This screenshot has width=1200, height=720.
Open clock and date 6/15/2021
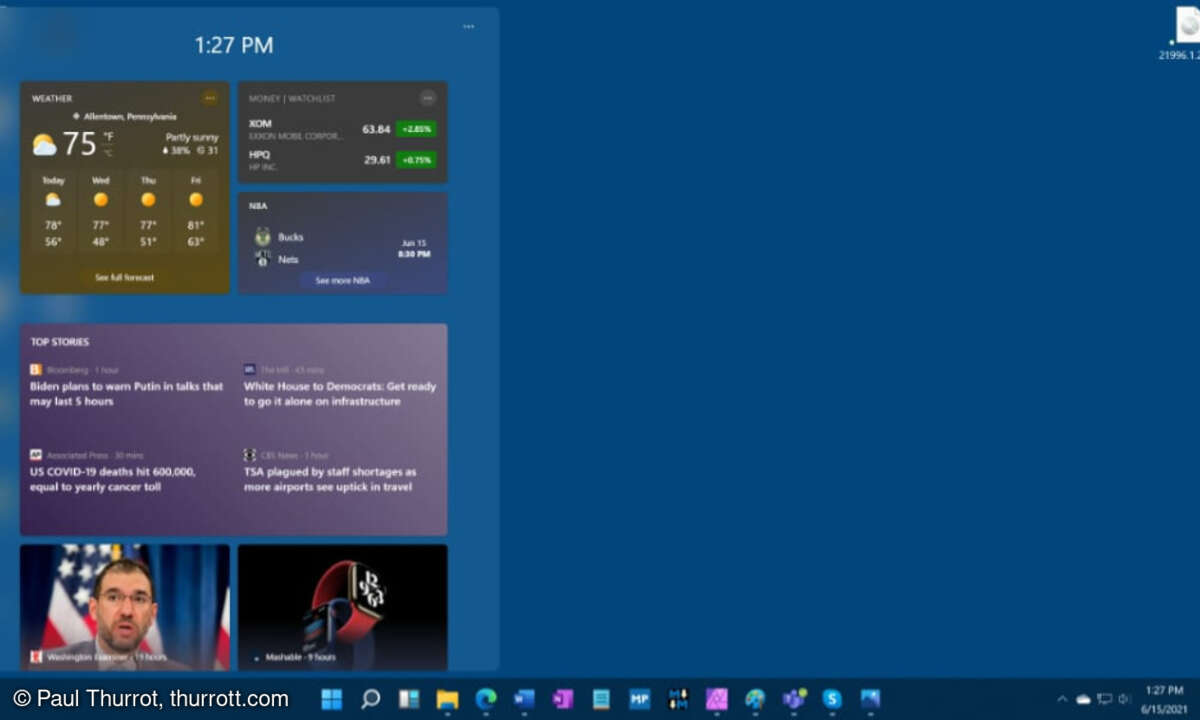[1163, 699]
